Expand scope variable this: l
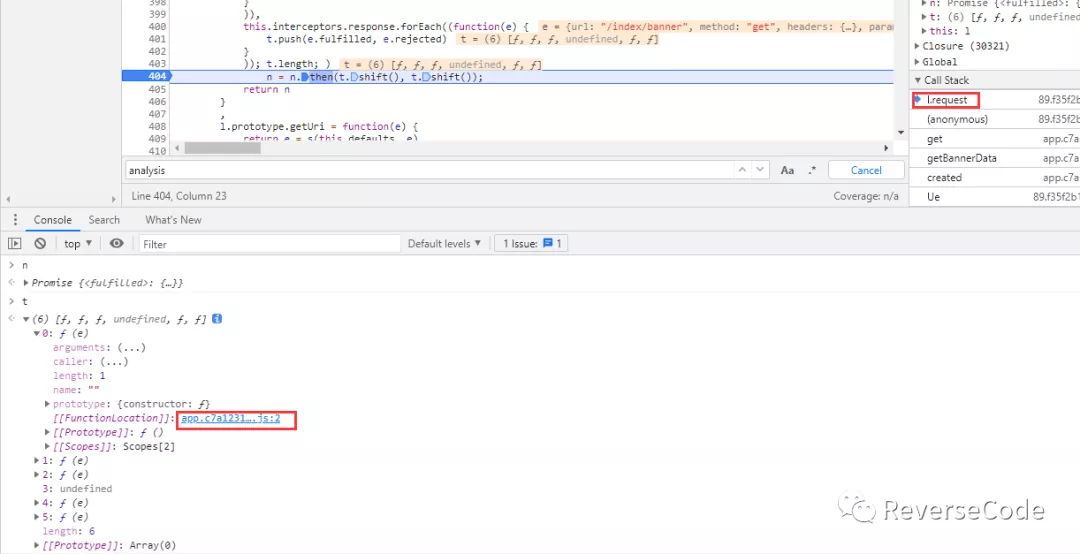Viewport: 1080px width, 554px height. pos(925,31)
